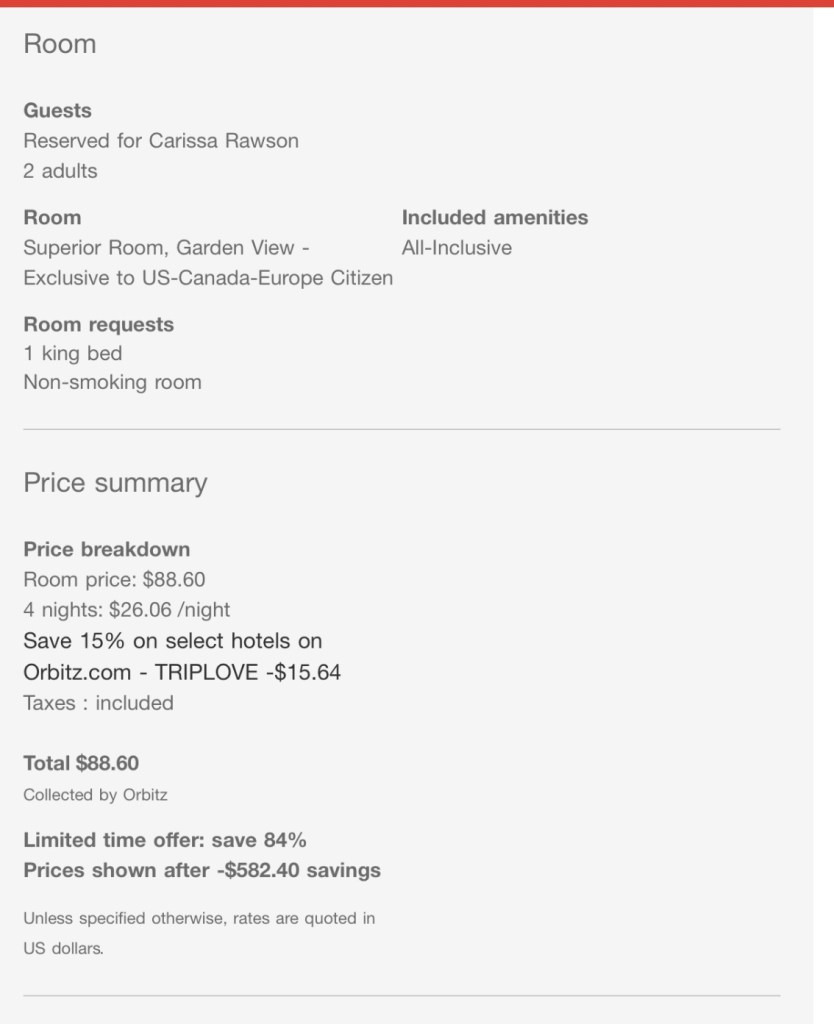Select the Reserved for Carissa Rawson text
The image size is (834, 1024).
[x=161, y=141]
